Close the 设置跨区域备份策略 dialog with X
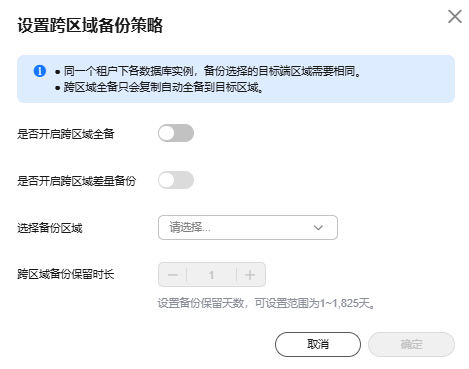The image size is (469, 369). [x=455, y=16]
